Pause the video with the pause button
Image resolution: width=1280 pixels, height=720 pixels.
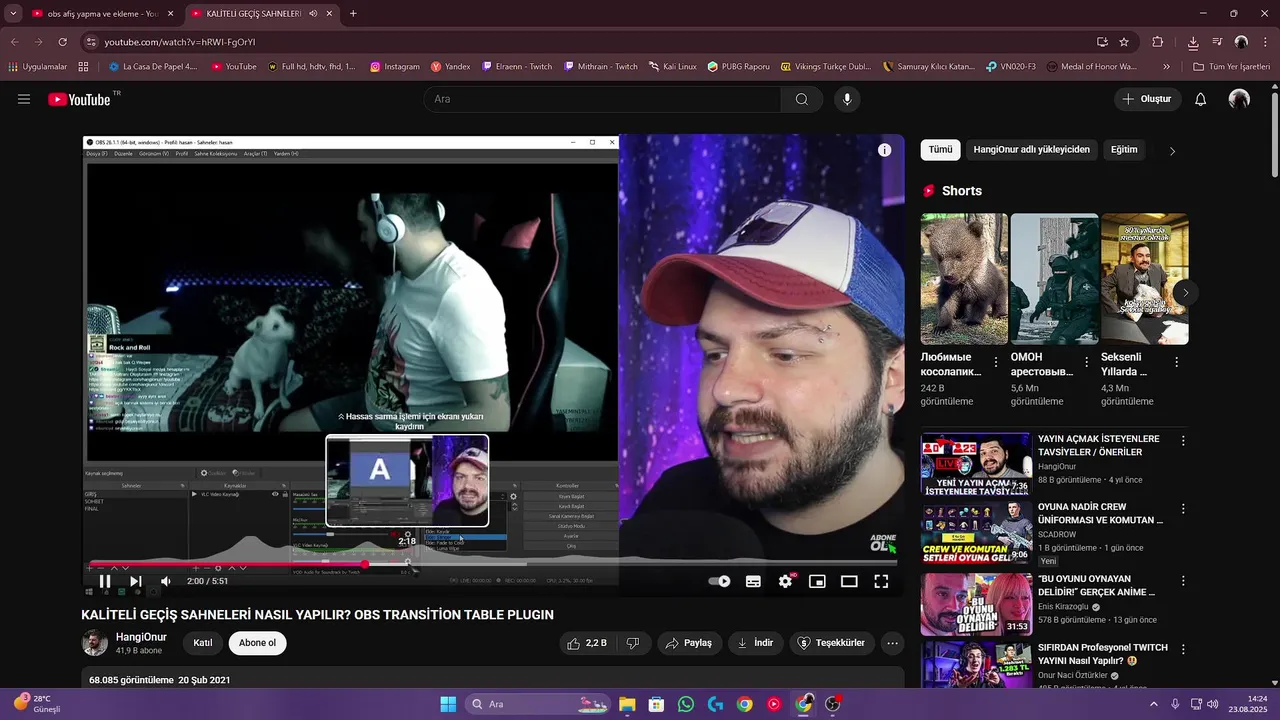104,581
